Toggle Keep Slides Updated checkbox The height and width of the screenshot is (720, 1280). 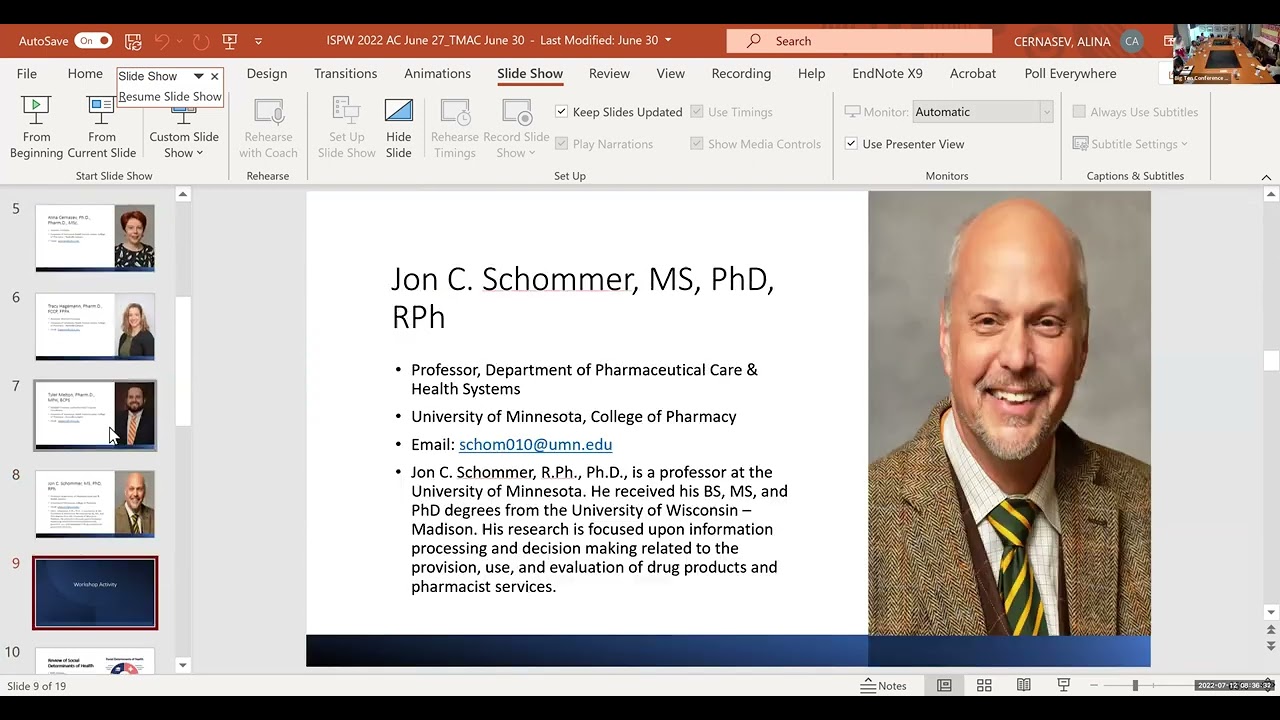(x=561, y=112)
